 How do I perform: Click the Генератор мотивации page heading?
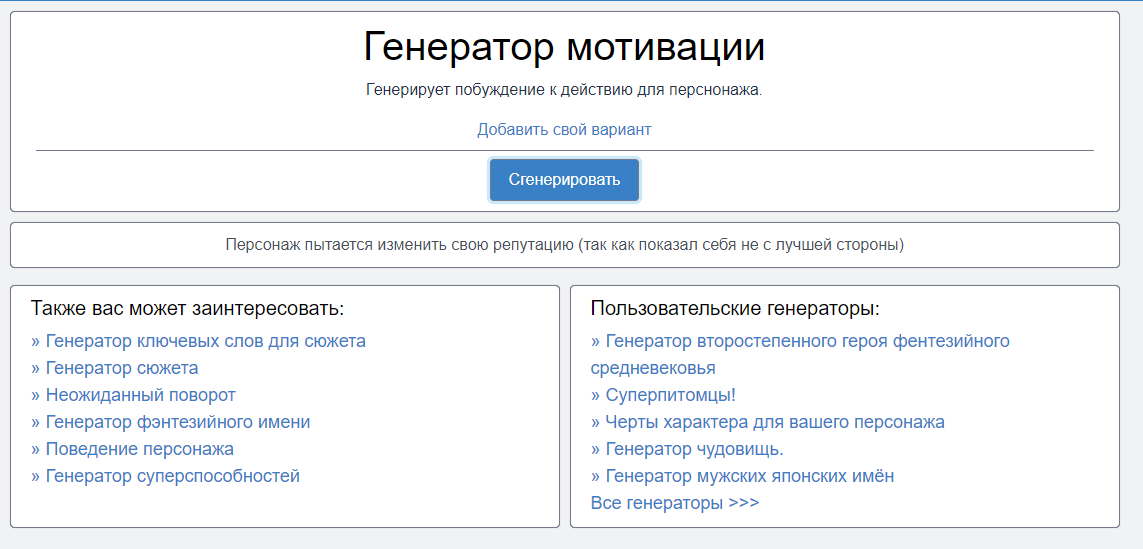click(564, 47)
